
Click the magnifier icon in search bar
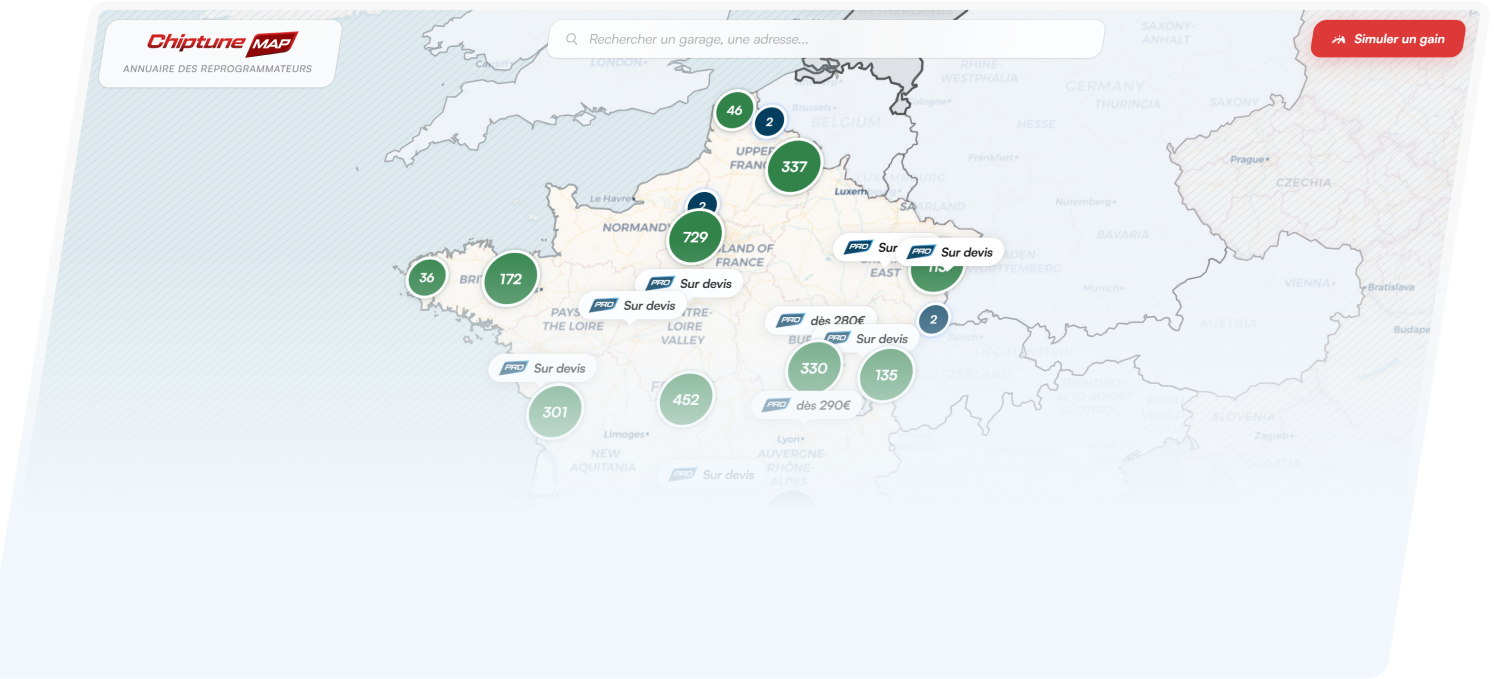pyautogui.click(x=572, y=40)
